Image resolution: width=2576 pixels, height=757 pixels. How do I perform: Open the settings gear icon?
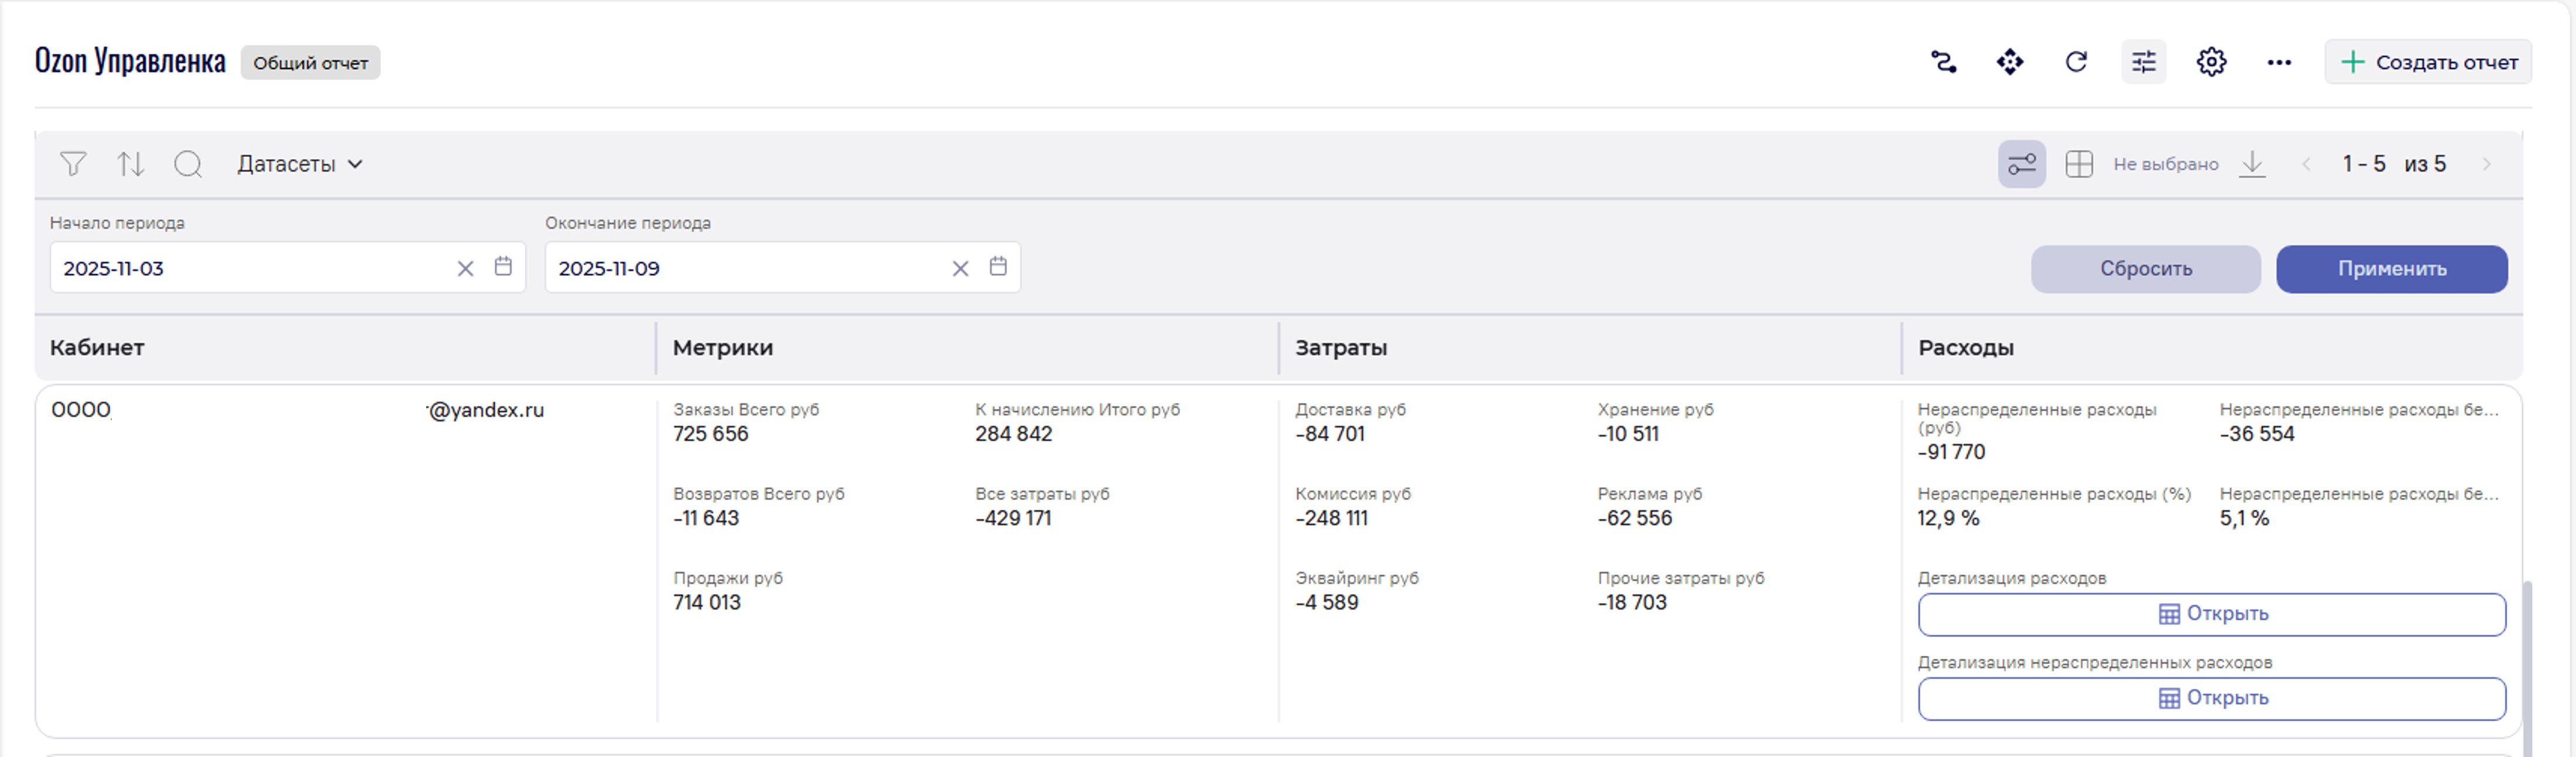tap(2211, 62)
